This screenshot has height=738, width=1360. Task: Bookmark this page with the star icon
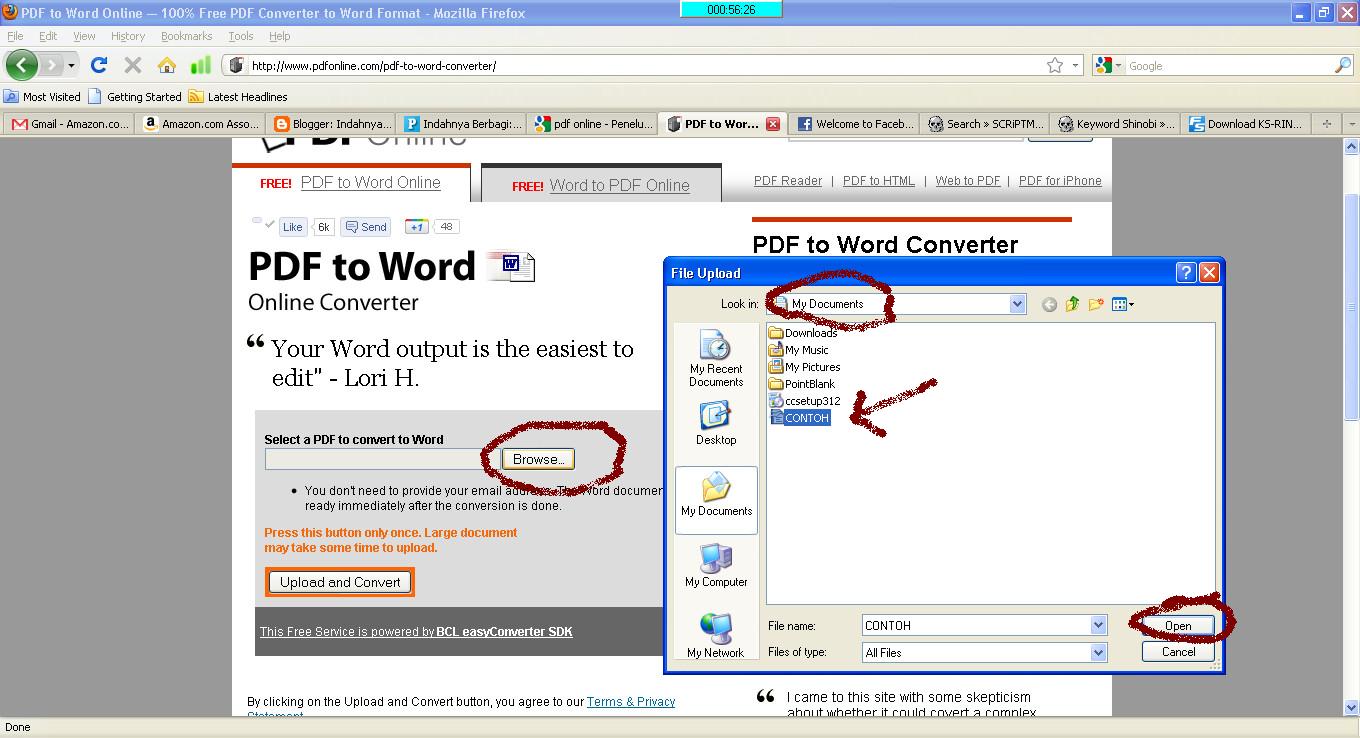(1055, 65)
